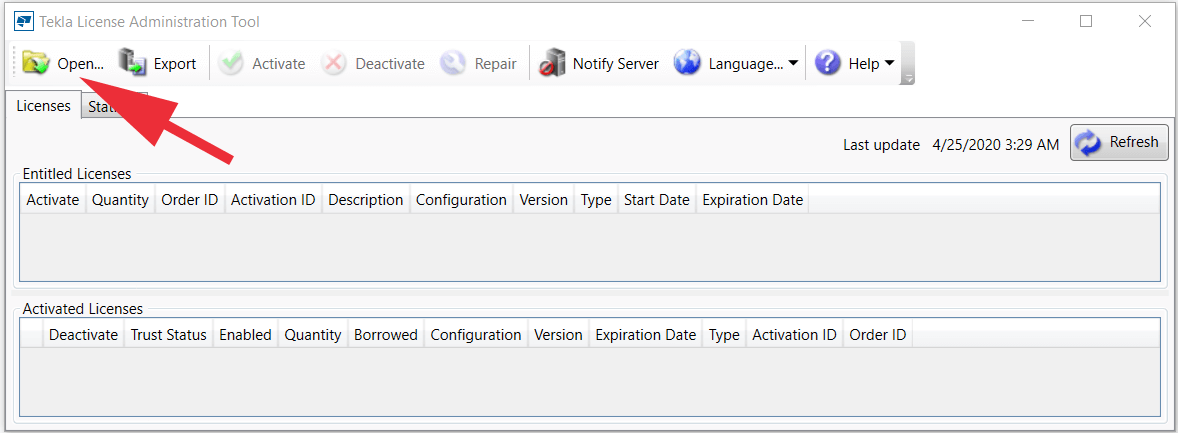
Task: Sort Entitled Licenses by Quantity column
Action: click(120, 200)
